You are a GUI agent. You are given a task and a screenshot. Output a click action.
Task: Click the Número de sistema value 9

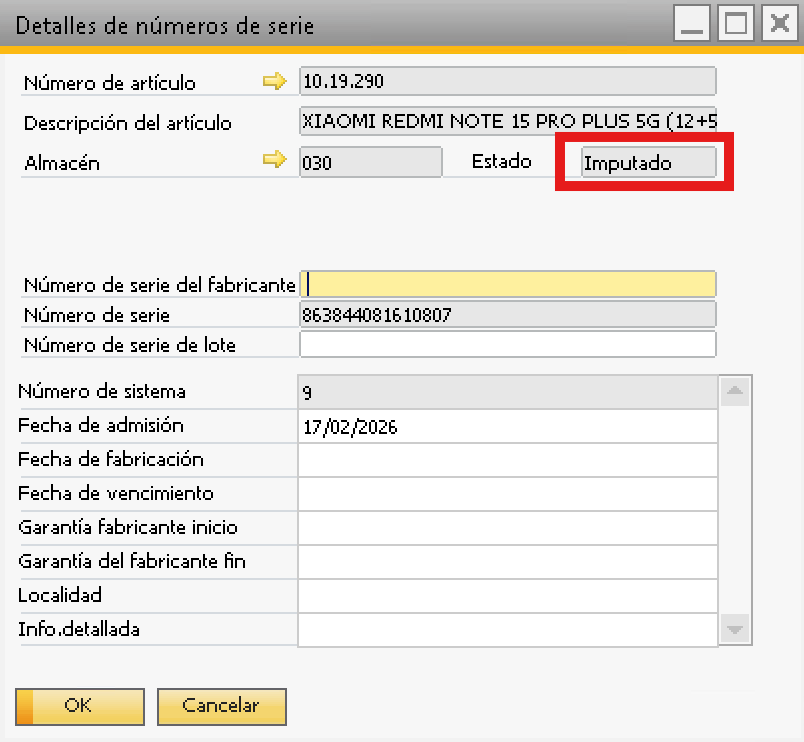coord(508,392)
